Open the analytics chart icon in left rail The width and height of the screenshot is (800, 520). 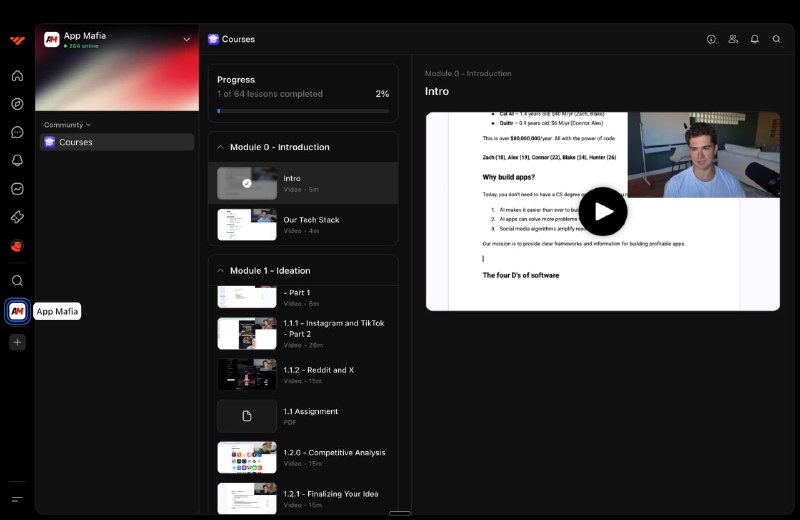click(17, 189)
